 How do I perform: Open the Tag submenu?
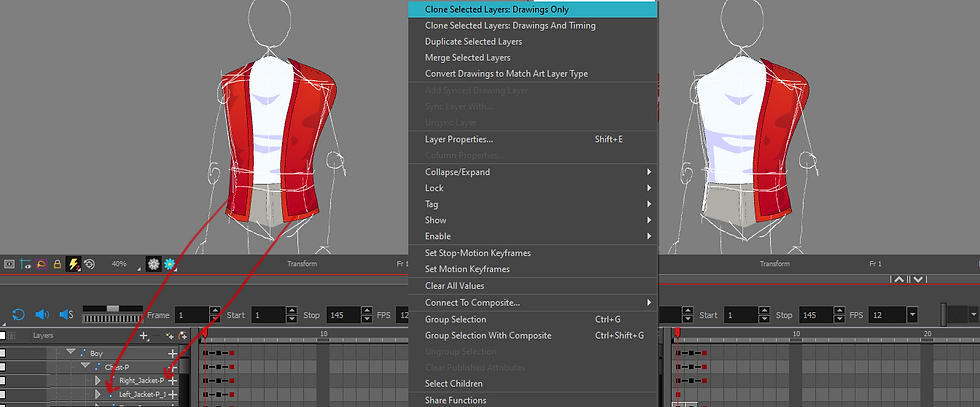[532, 204]
